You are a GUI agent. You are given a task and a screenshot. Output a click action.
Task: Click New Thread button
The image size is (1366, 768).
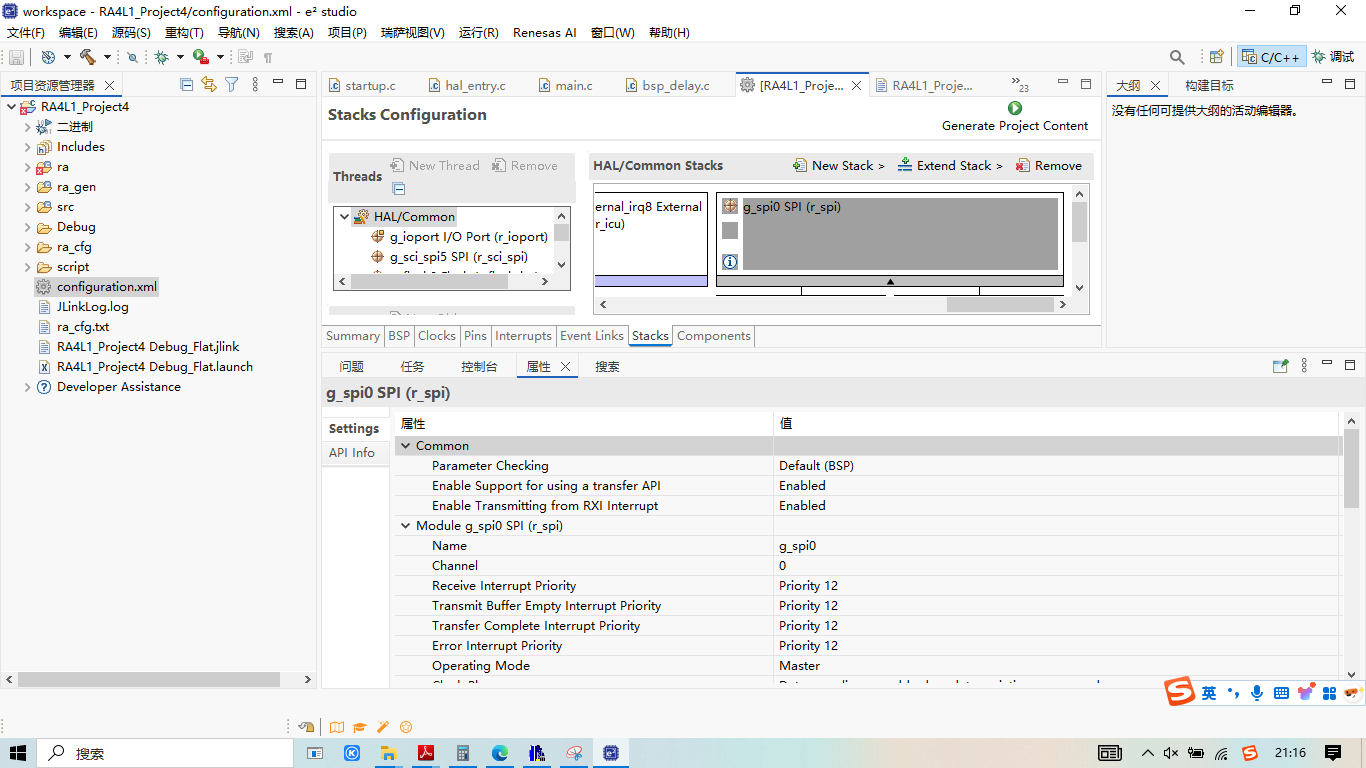point(435,166)
